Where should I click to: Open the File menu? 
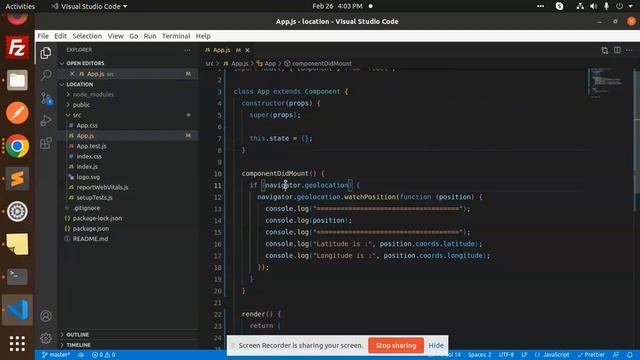click(x=43, y=36)
